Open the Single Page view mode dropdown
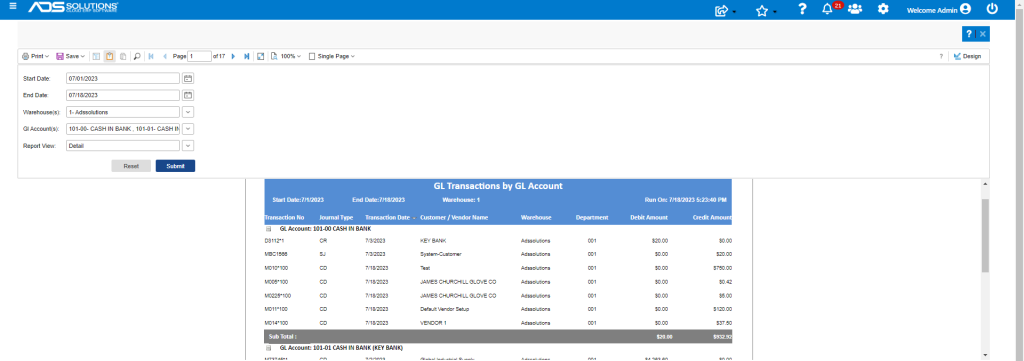Image resolution: width=1024 pixels, height=361 pixels. 332,57
